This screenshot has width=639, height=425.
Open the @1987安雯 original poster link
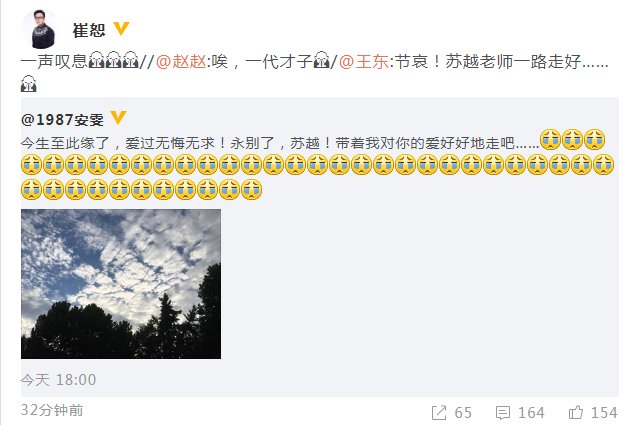[x=62, y=120]
